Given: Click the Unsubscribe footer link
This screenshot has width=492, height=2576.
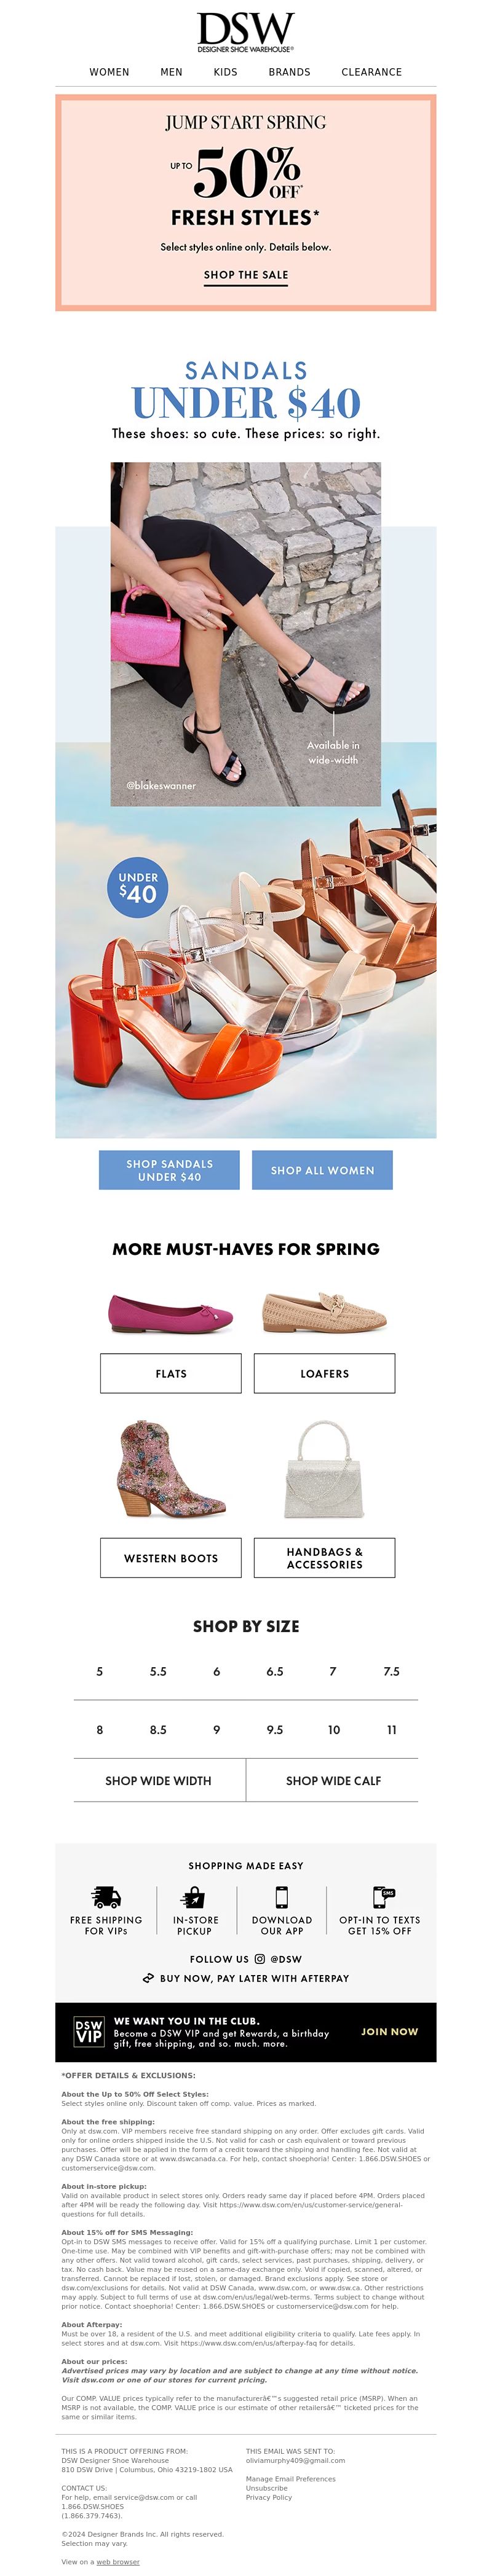Looking at the screenshot, I should [x=267, y=2488].
